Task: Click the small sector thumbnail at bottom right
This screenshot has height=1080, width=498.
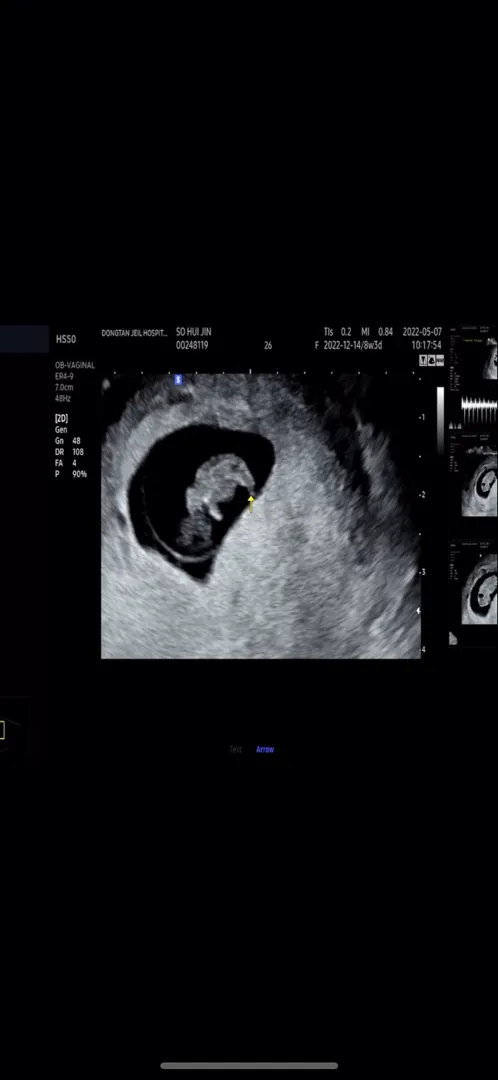Action: (453, 638)
